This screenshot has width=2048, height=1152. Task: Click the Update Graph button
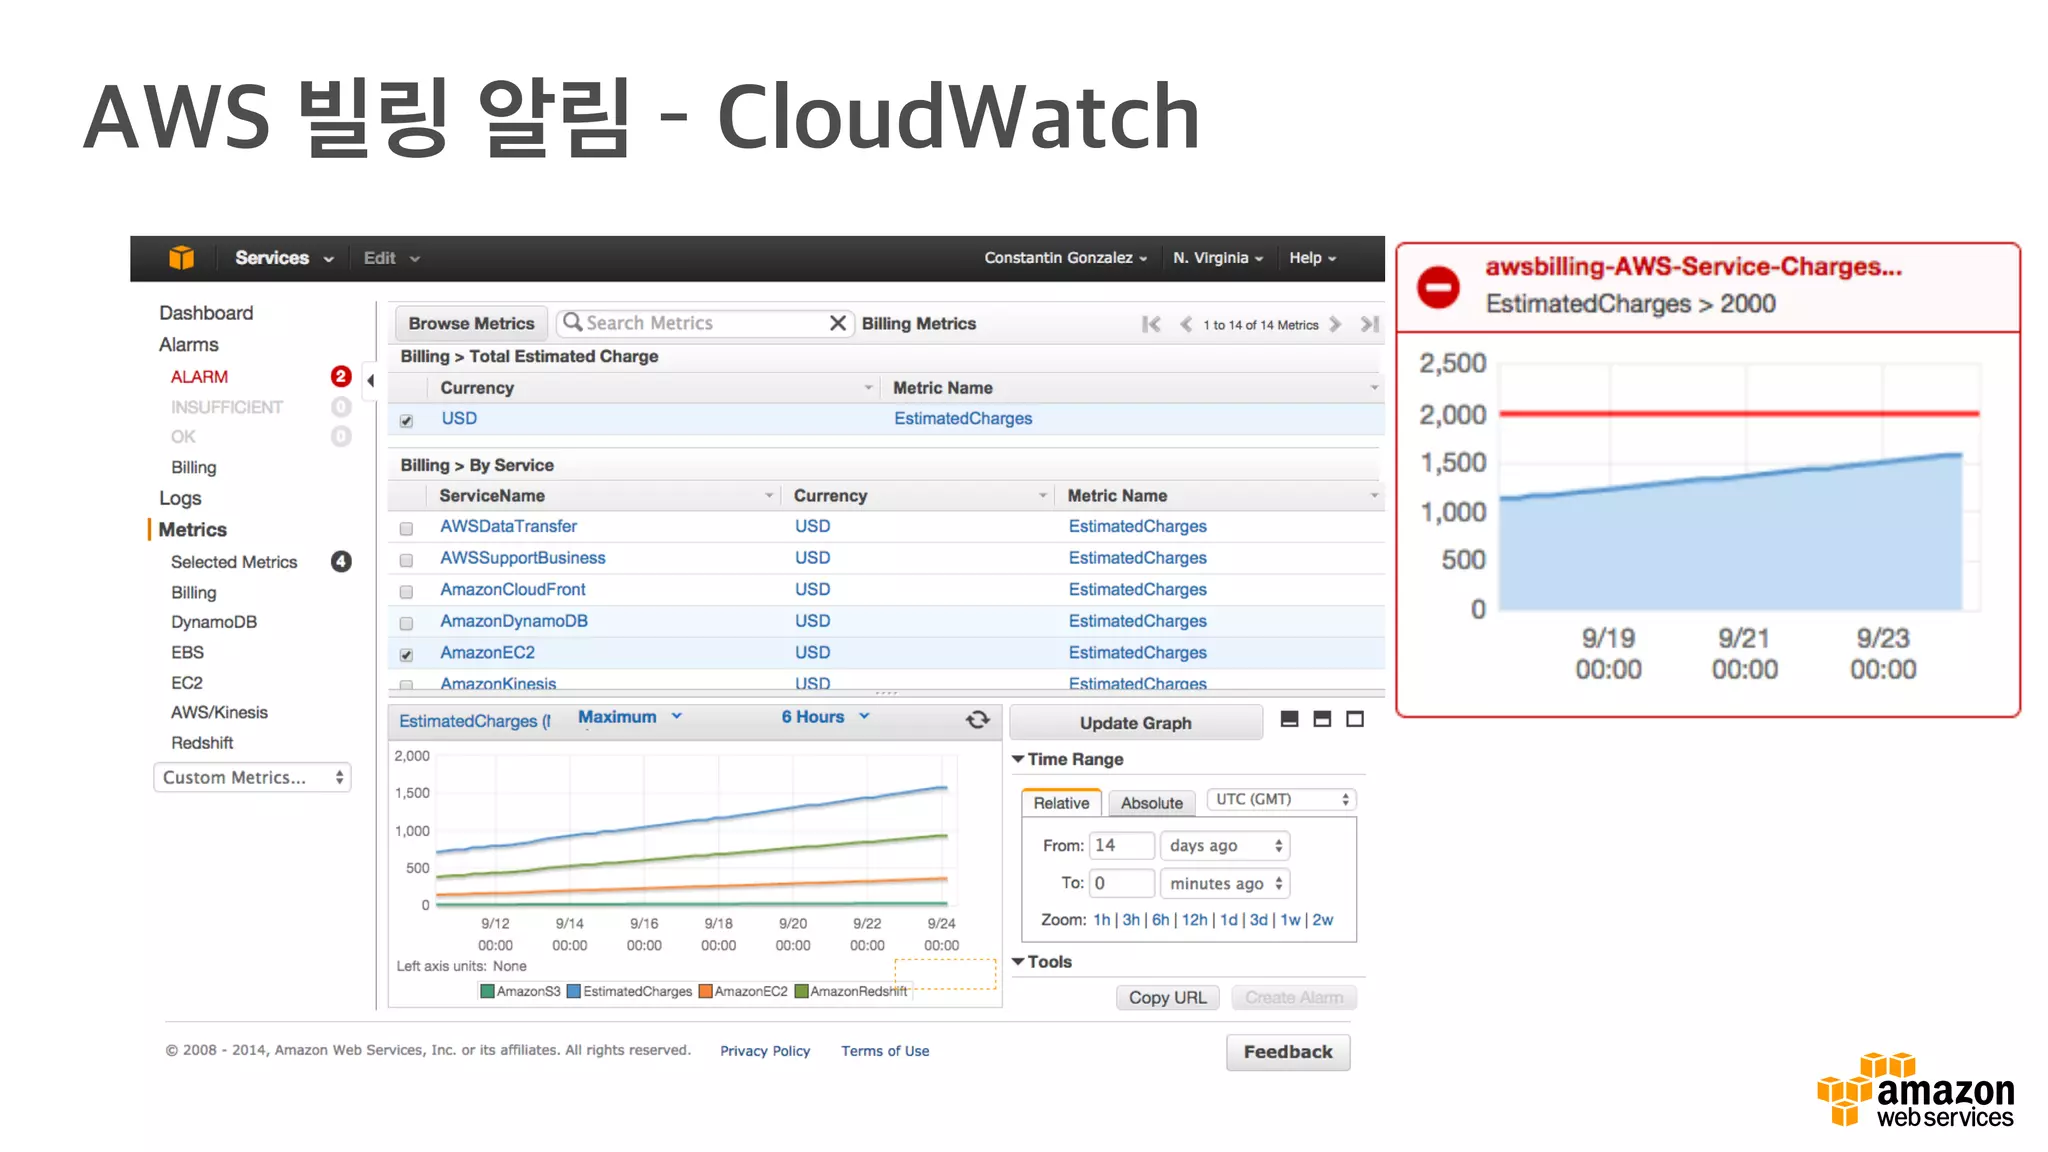(1135, 723)
